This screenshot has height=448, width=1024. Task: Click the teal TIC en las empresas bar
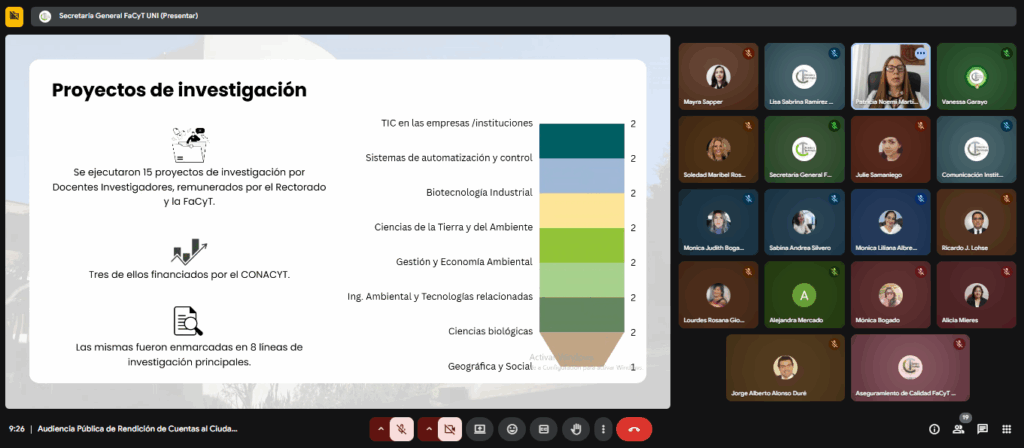click(582, 141)
